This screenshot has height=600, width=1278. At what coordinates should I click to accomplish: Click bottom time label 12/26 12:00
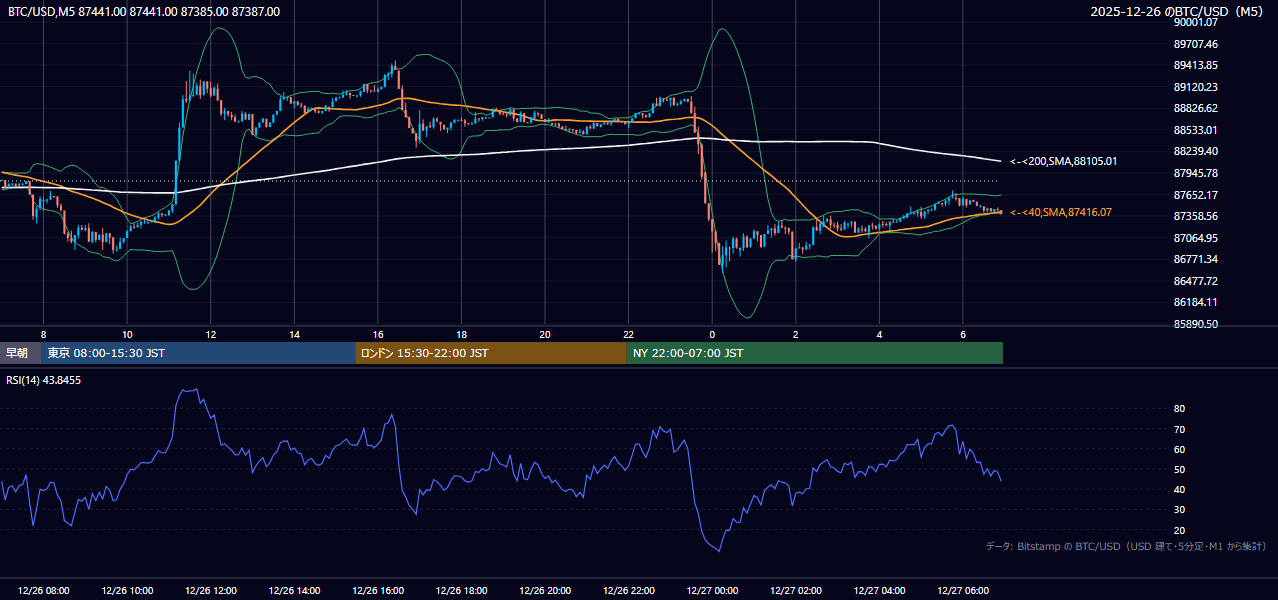(x=211, y=591)
